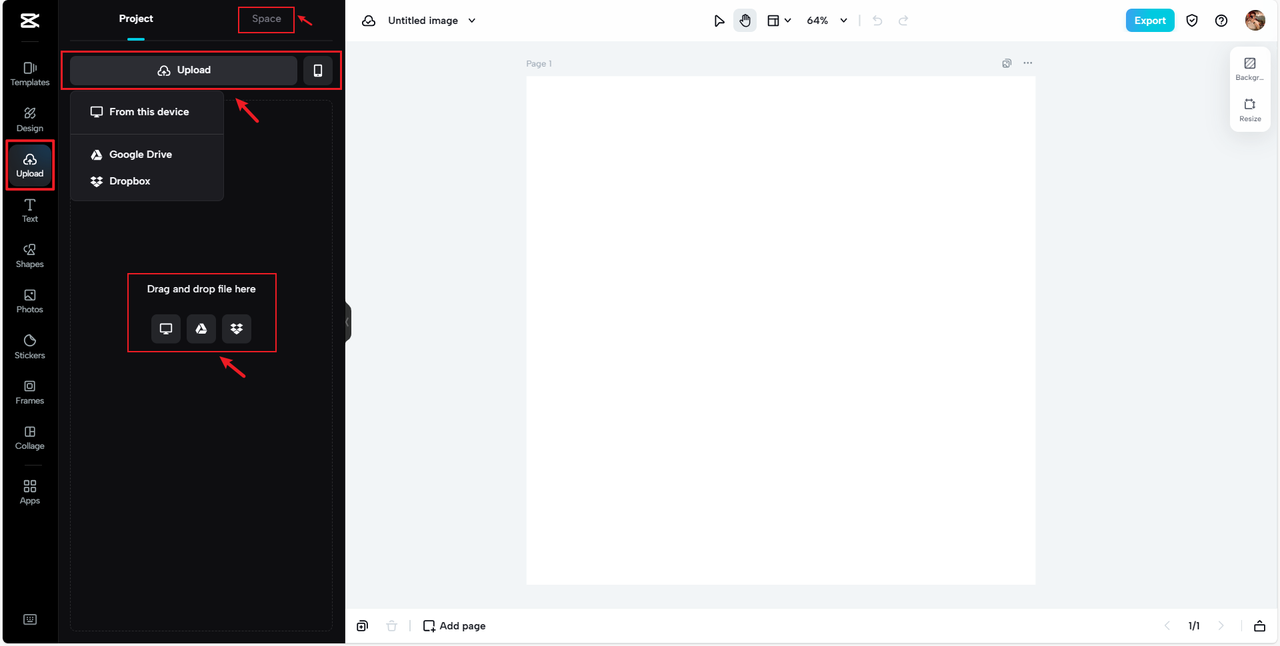Switch to the Project tab

tap(136, 19)
